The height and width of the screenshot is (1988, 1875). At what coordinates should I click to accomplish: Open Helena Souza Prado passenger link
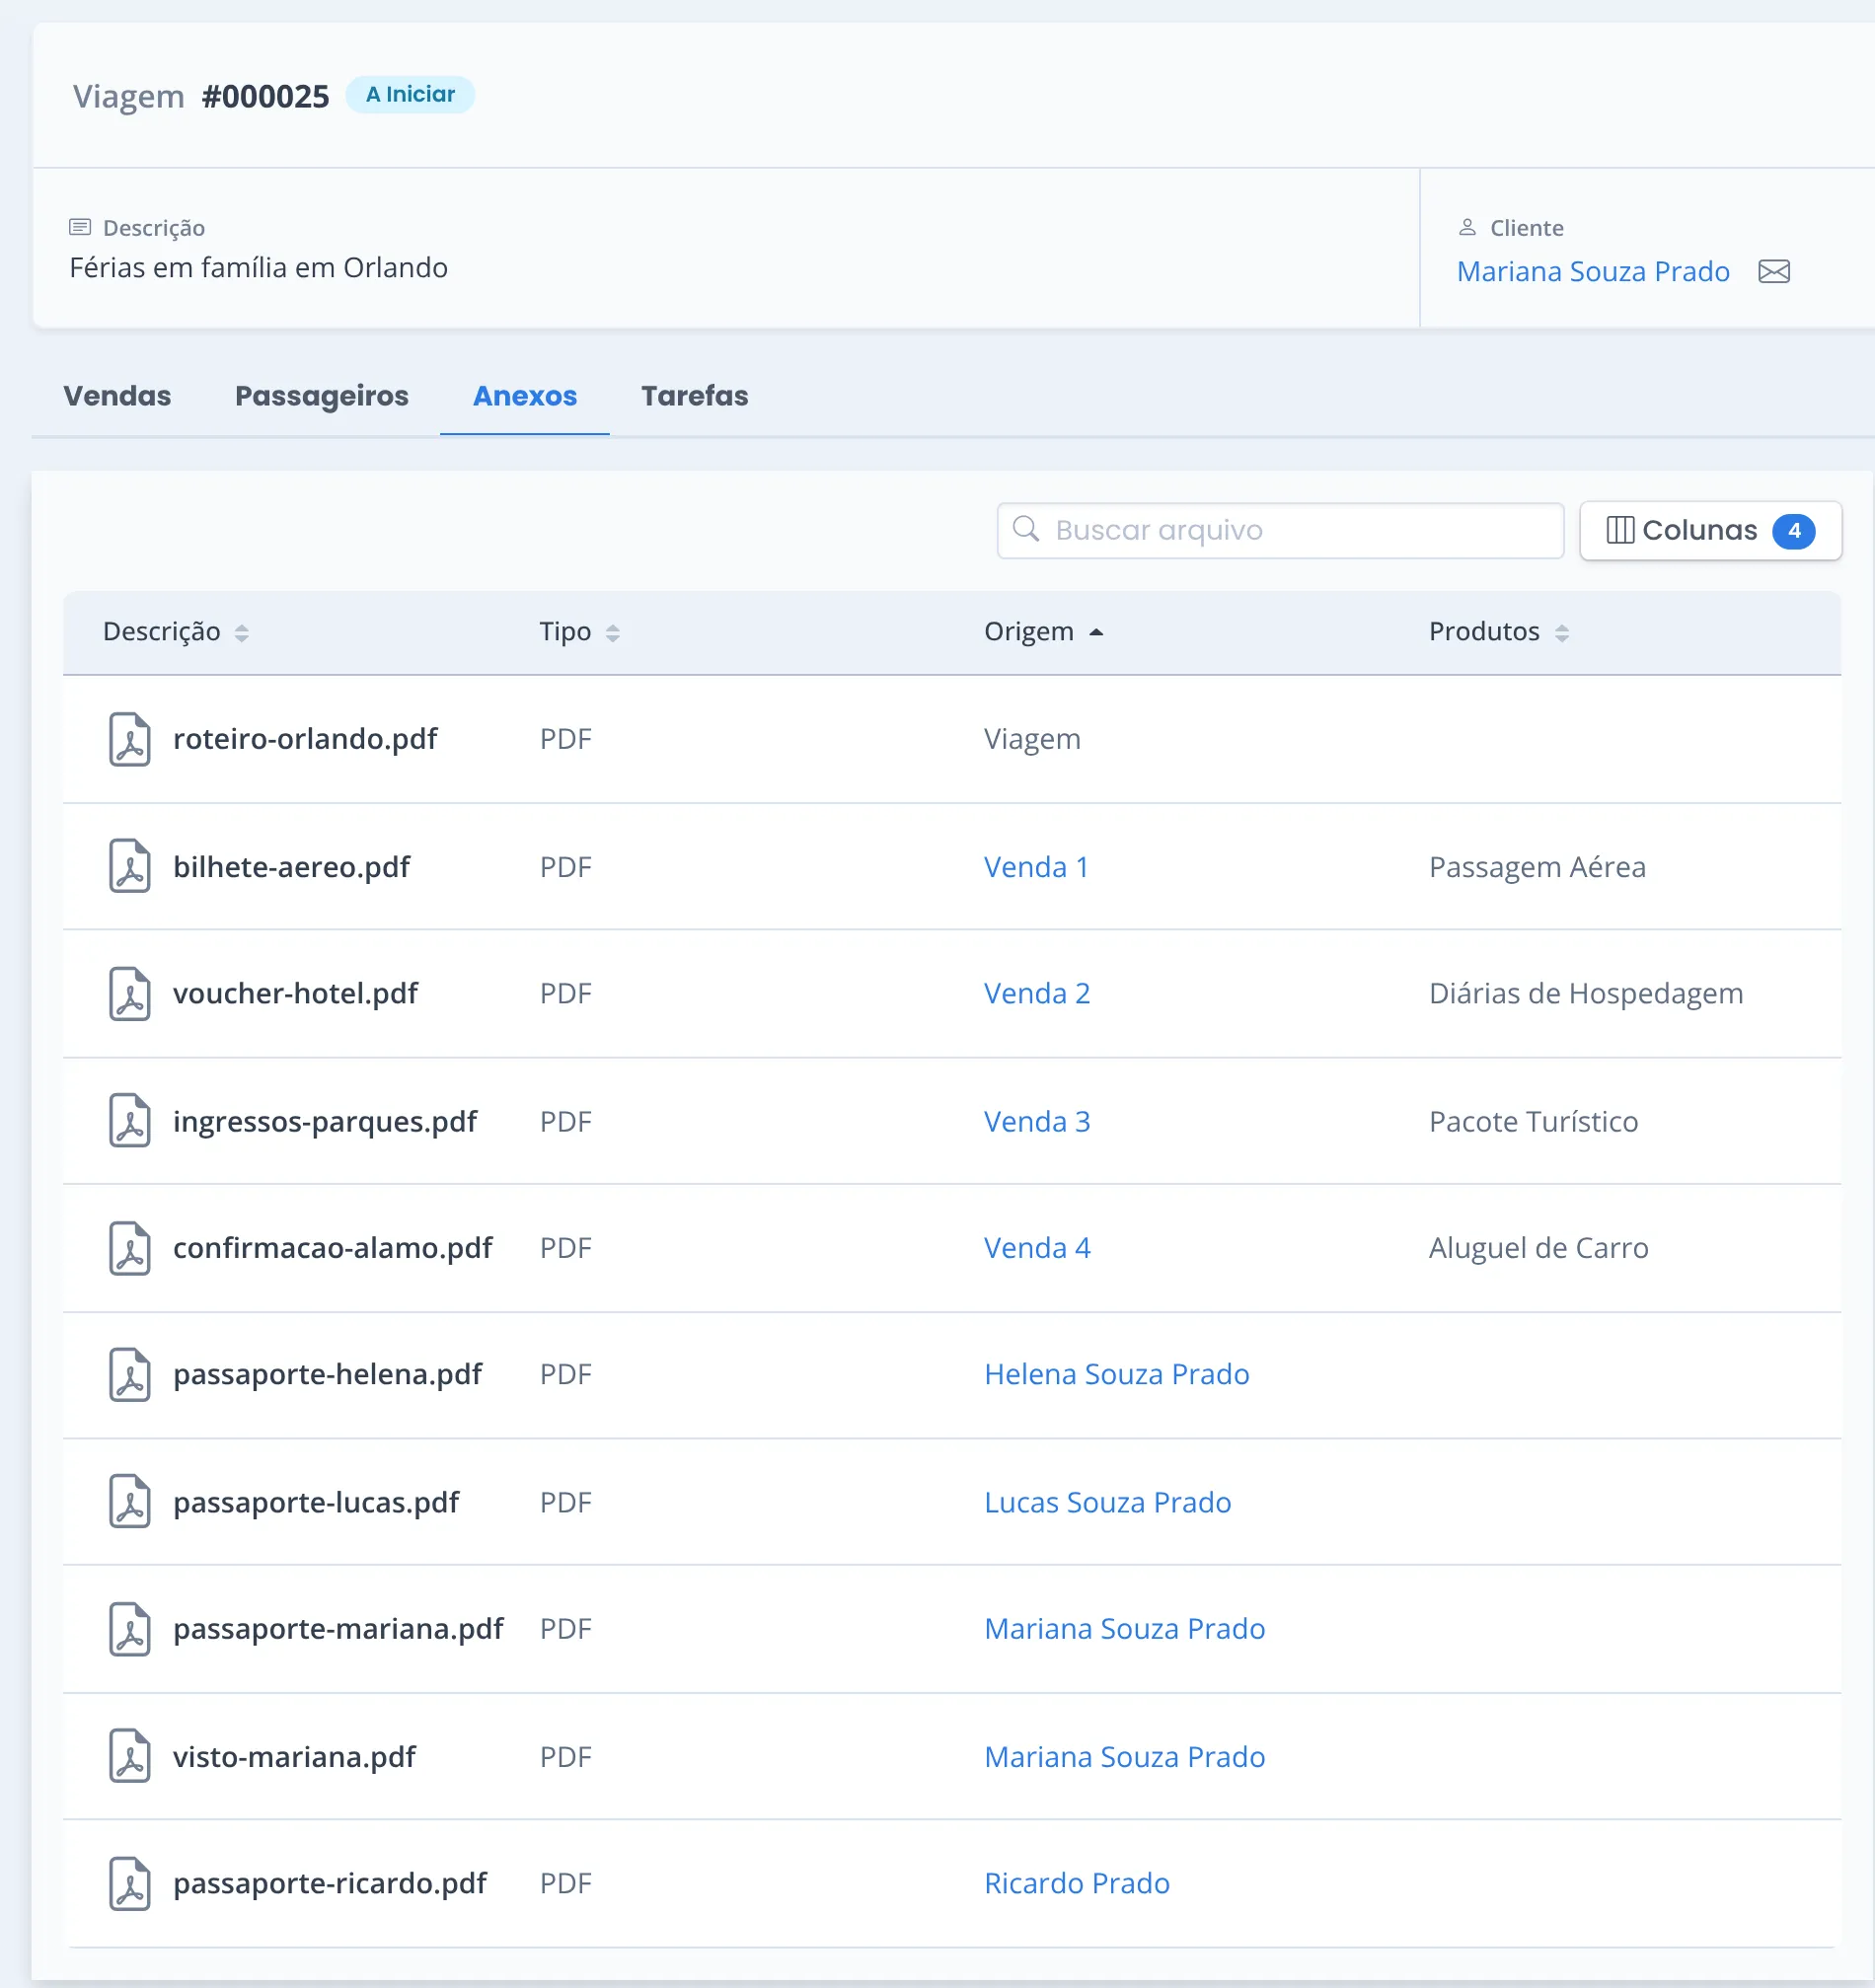(x=1117, y=1375)
